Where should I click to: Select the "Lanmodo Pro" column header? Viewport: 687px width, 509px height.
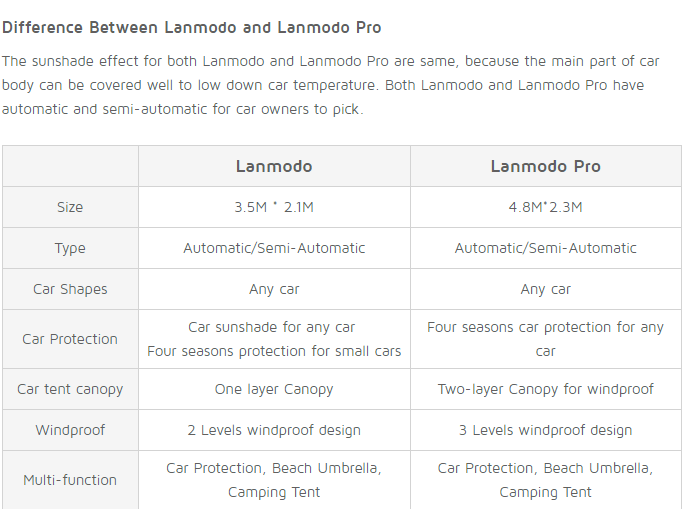tap(545, 166)
